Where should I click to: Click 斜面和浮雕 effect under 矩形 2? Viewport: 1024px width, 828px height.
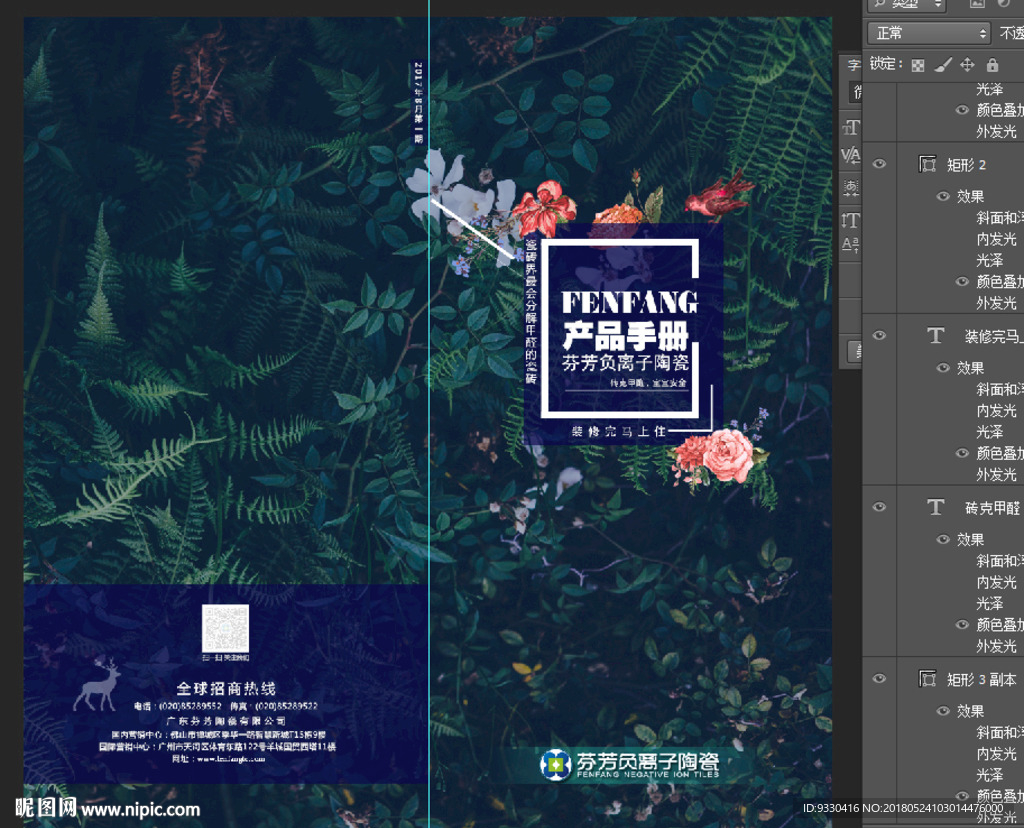point(1000,218)
